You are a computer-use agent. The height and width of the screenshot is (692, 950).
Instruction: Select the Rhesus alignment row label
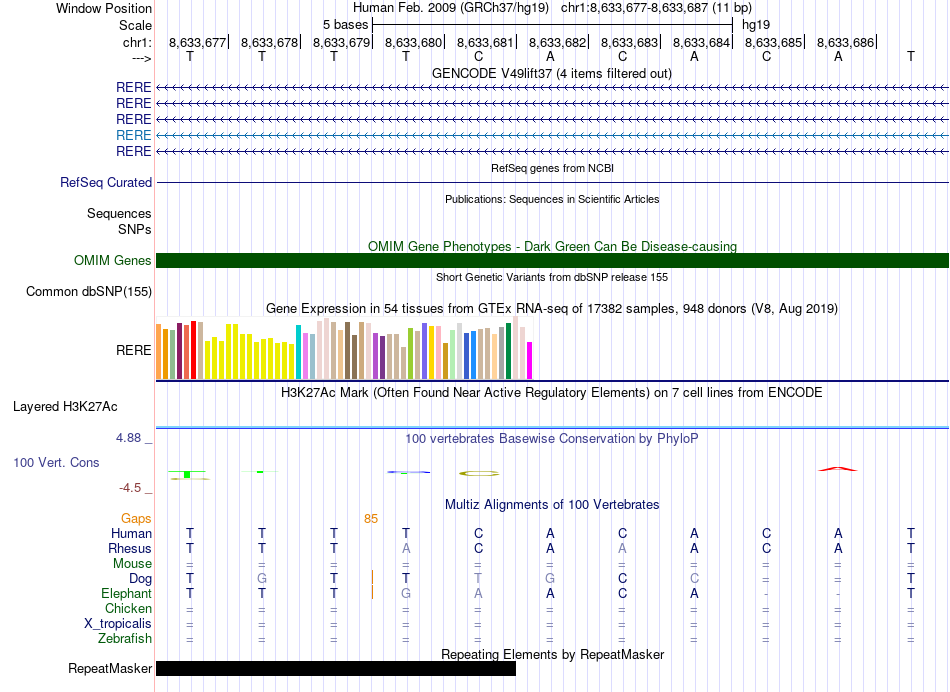click(130, 548)
